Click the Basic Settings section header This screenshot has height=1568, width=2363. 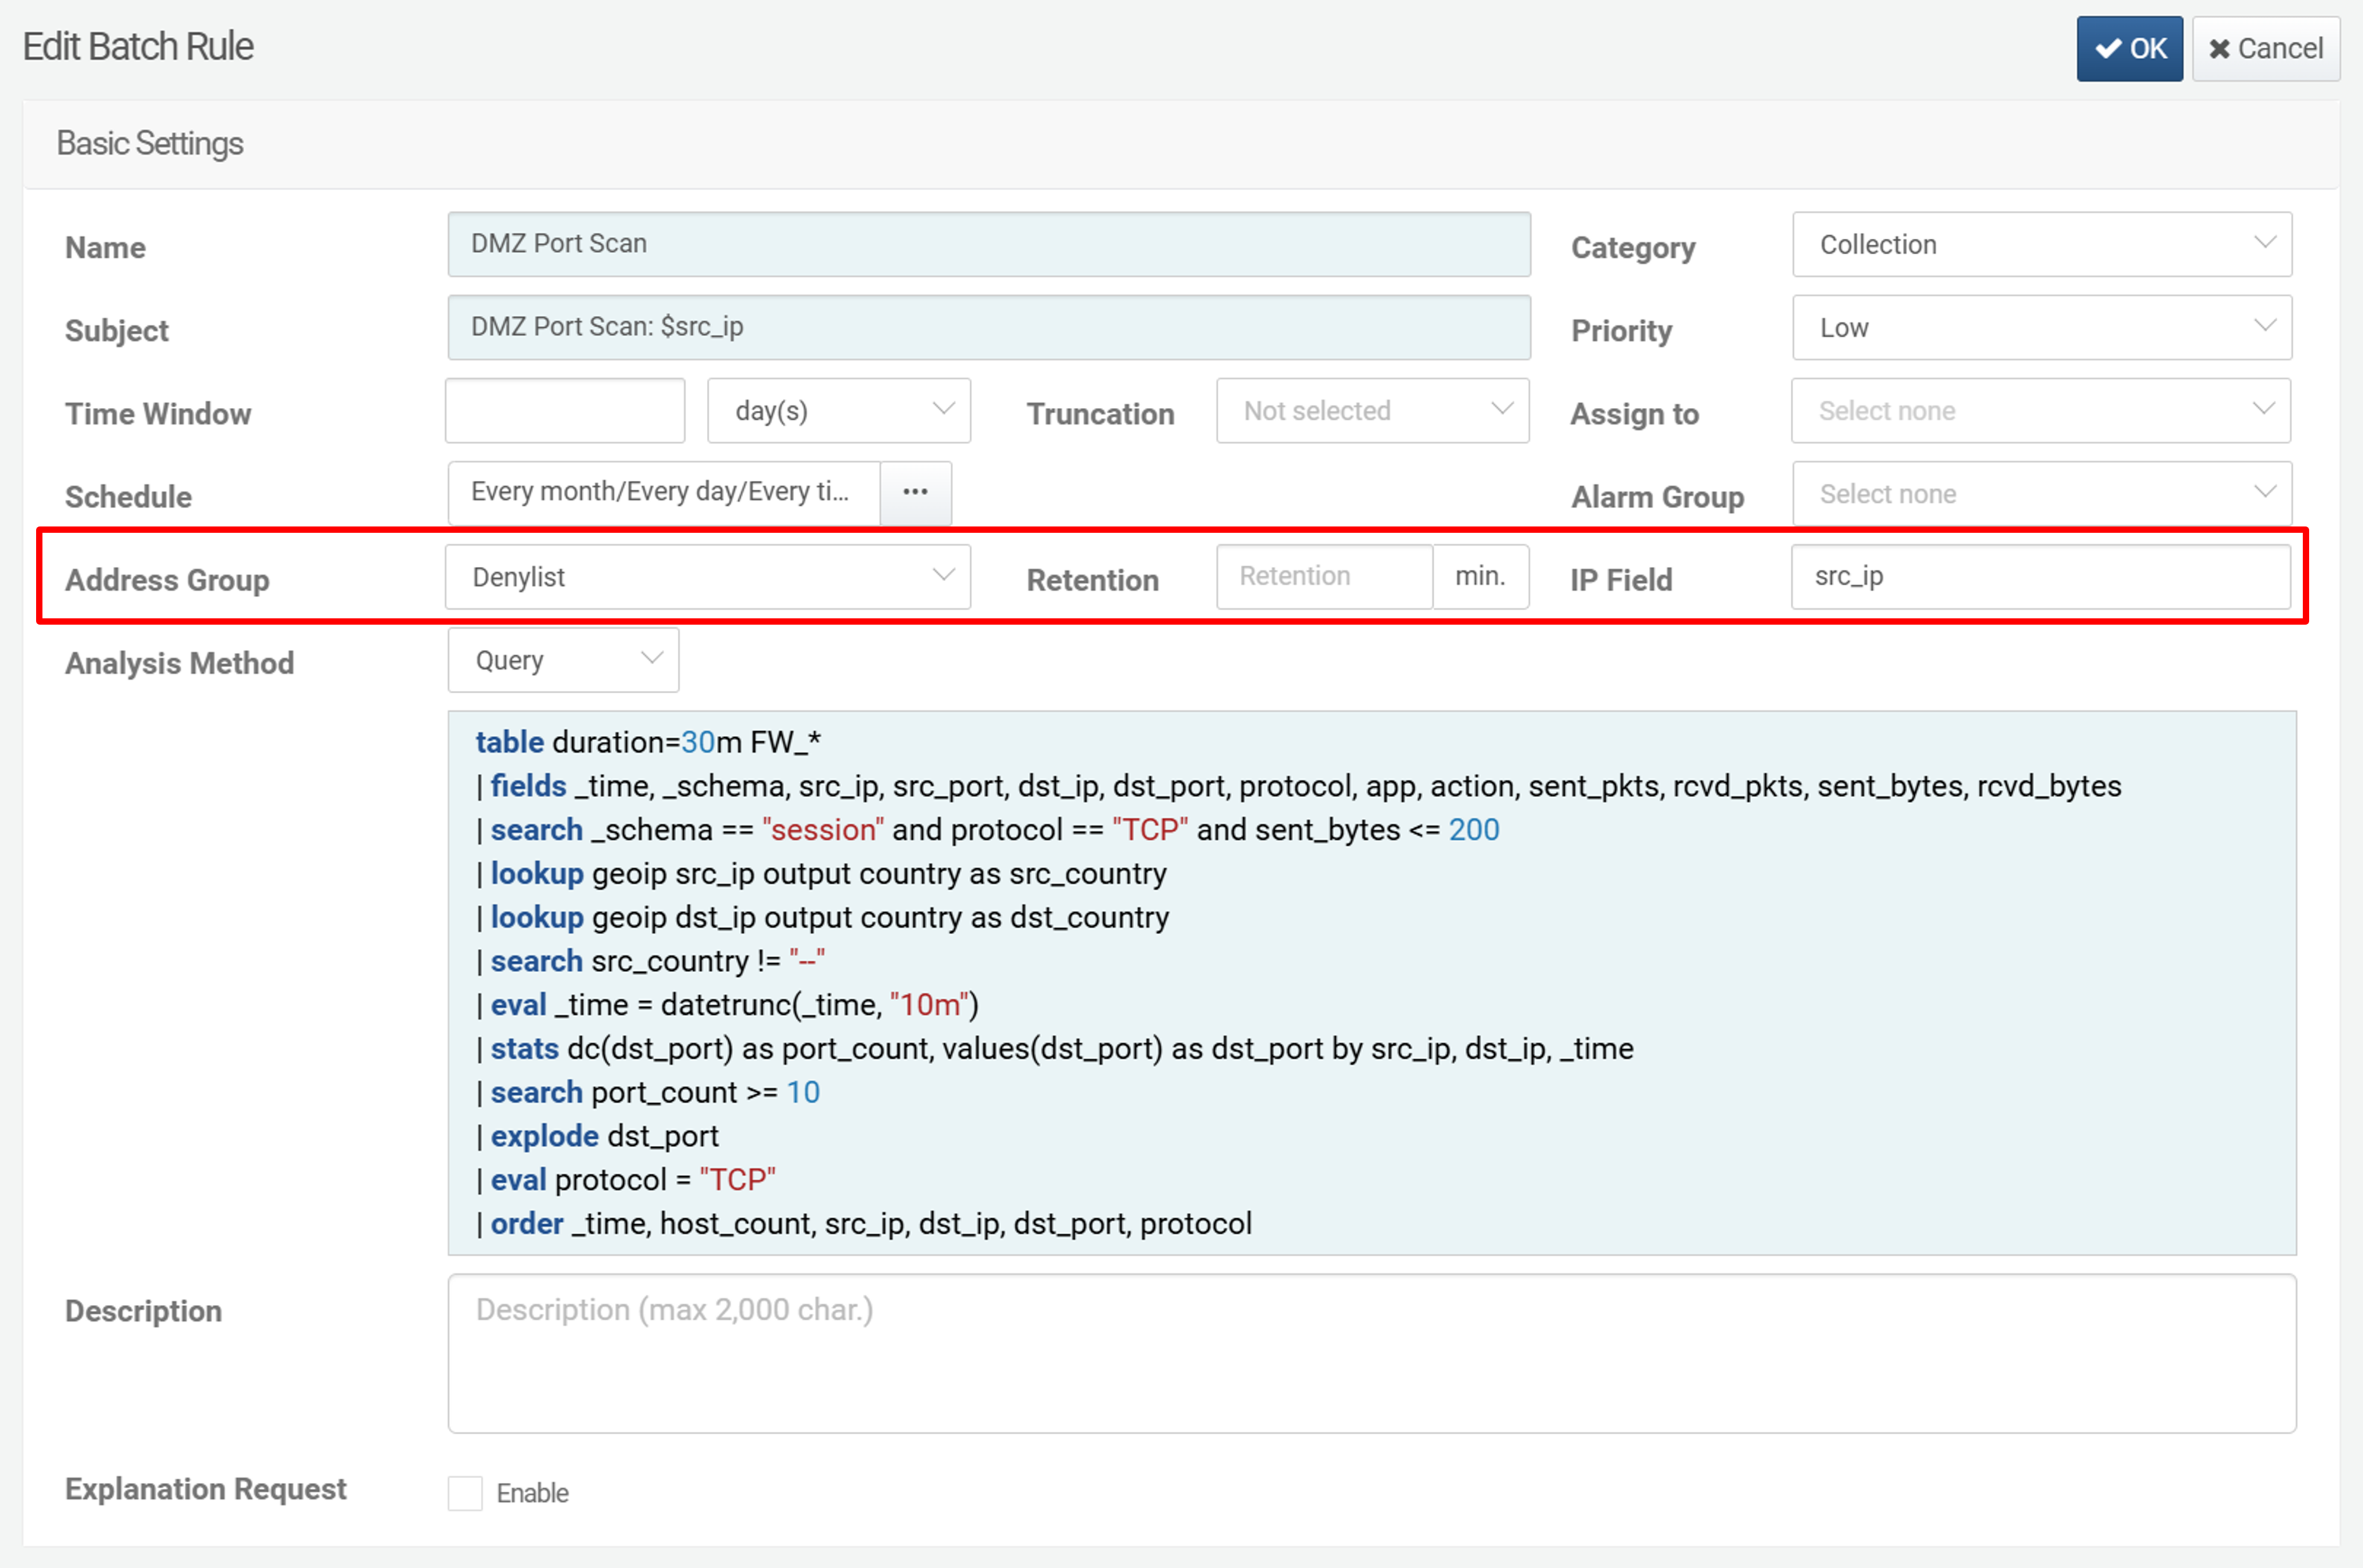(x=150, y=143)
